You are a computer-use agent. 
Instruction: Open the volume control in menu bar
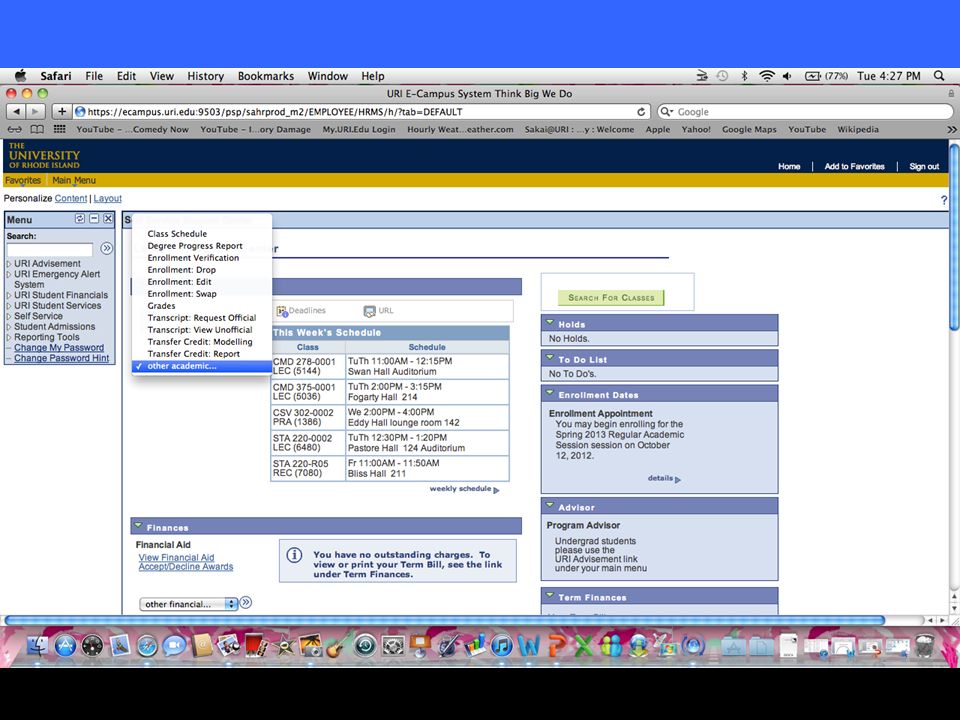(787, 76)
